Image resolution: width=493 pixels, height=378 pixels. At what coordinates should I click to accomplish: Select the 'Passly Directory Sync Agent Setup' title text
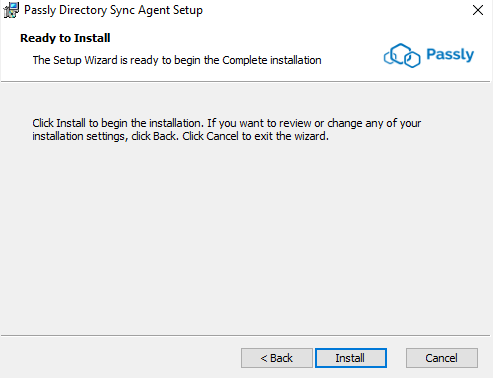tap(113, 10)
